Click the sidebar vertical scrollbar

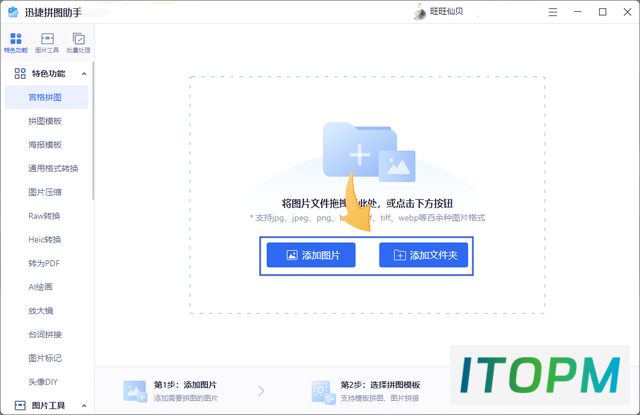[93, 131]
